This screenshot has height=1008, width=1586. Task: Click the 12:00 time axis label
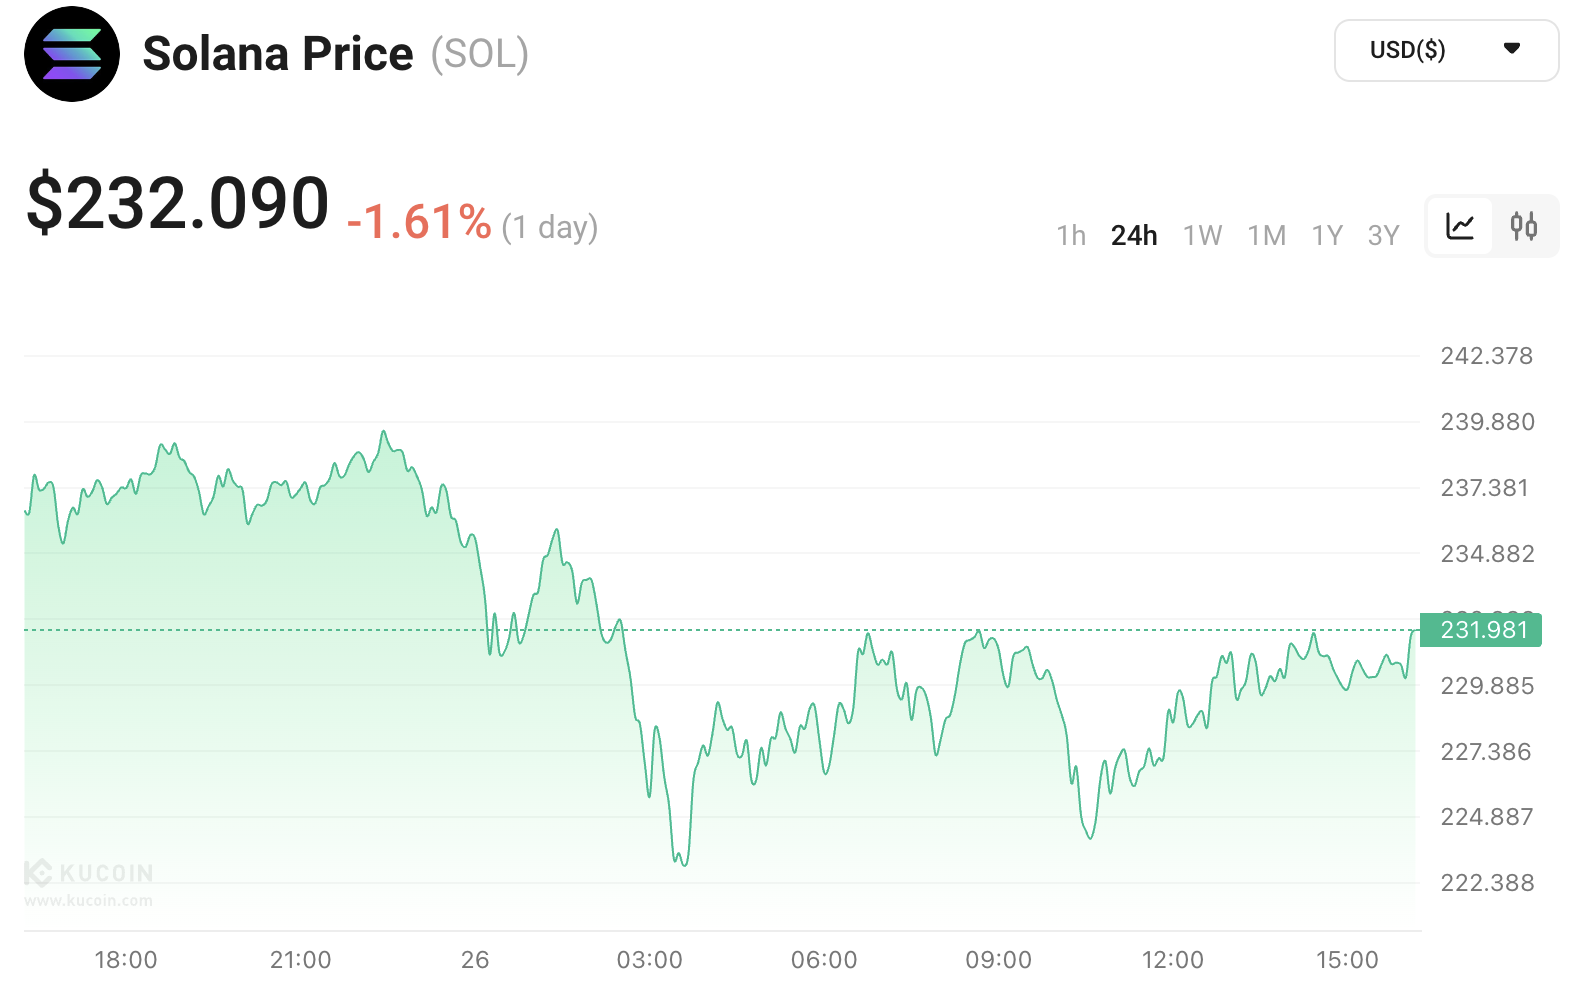pyautogui.click(x=1172, y=960)
